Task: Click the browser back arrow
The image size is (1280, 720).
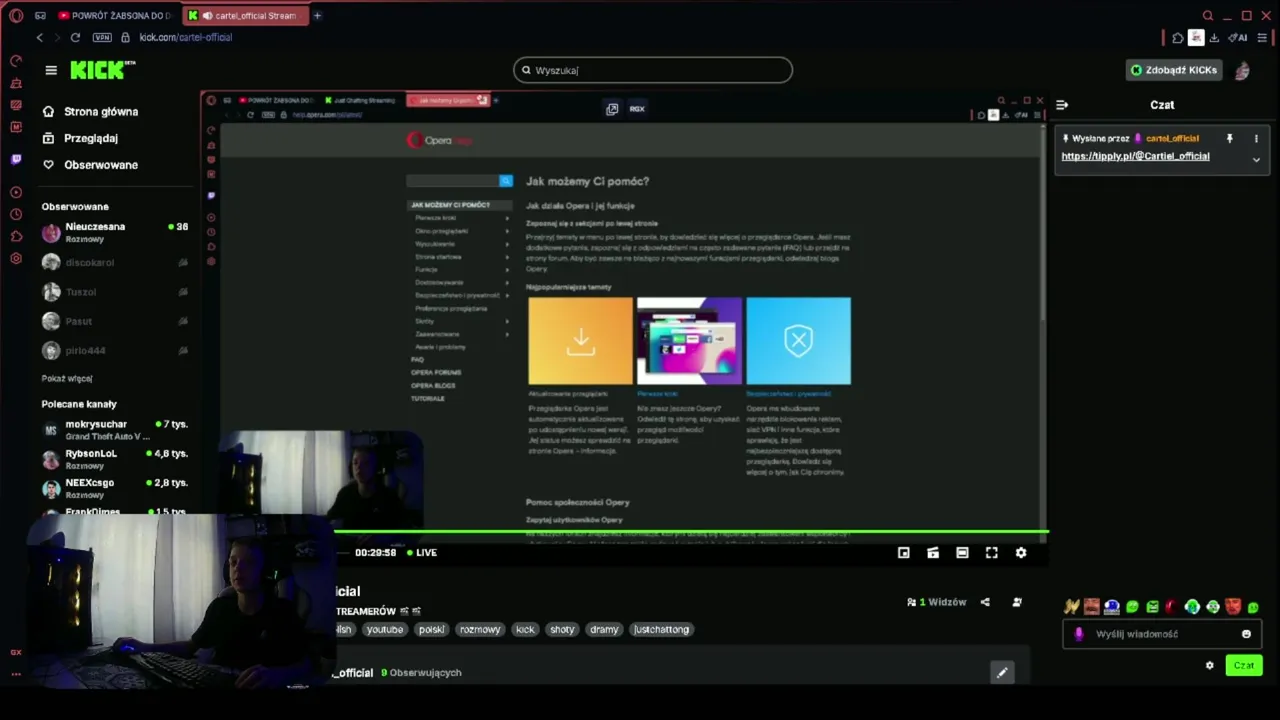Action: (x=40, y=37)
